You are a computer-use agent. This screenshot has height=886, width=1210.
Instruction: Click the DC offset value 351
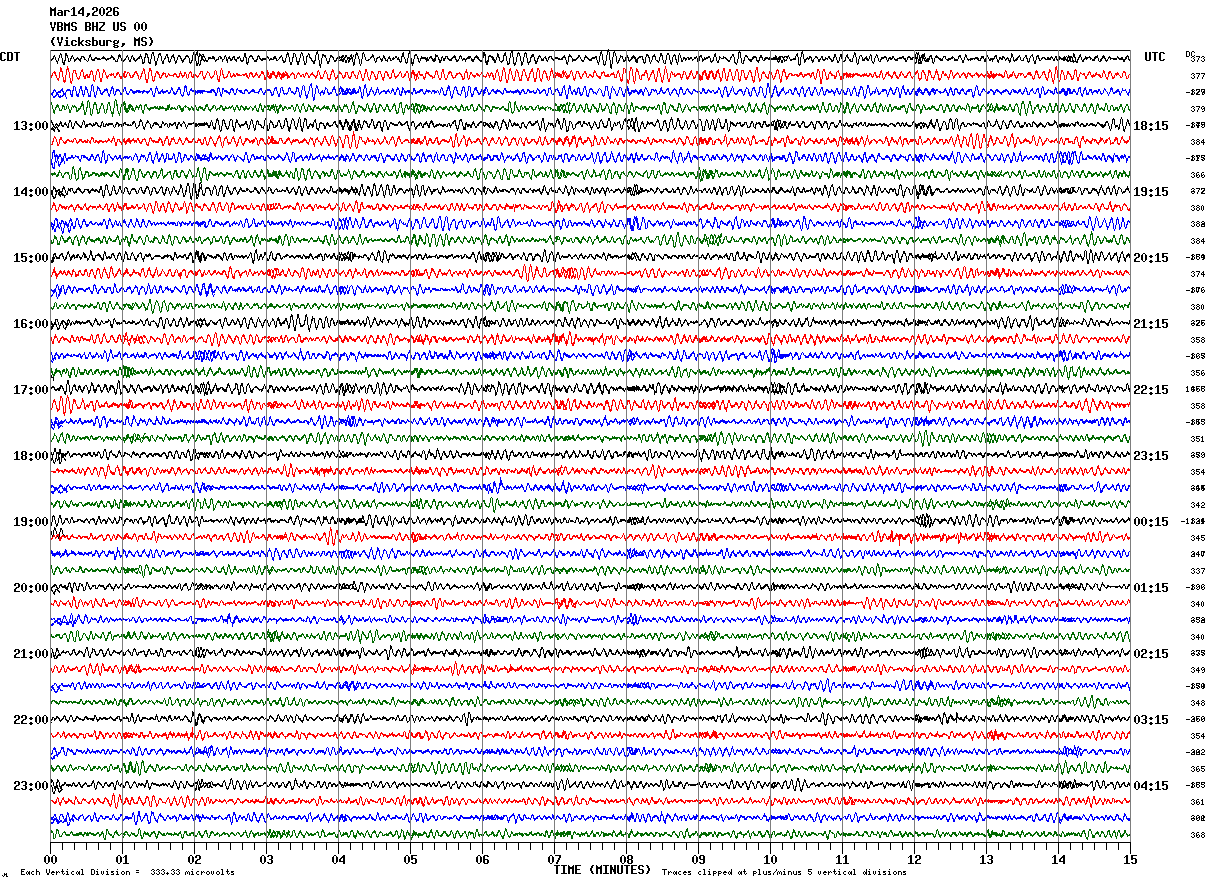[x=1197, y=439]
